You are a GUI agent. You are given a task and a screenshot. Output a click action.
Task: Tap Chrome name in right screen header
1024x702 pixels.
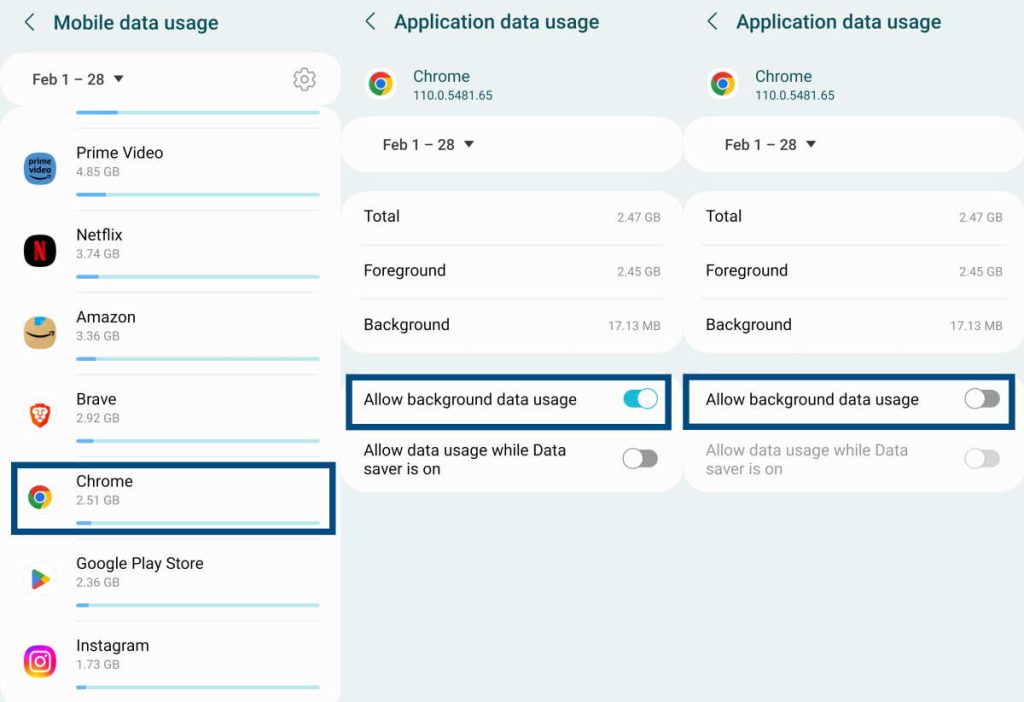(784, 76)
